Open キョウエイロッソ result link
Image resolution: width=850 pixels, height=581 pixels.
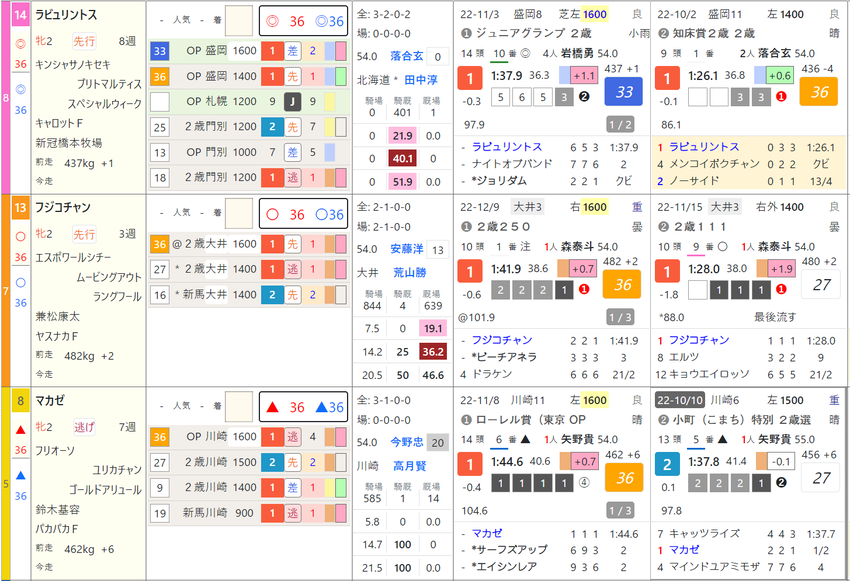coord(709,374)
